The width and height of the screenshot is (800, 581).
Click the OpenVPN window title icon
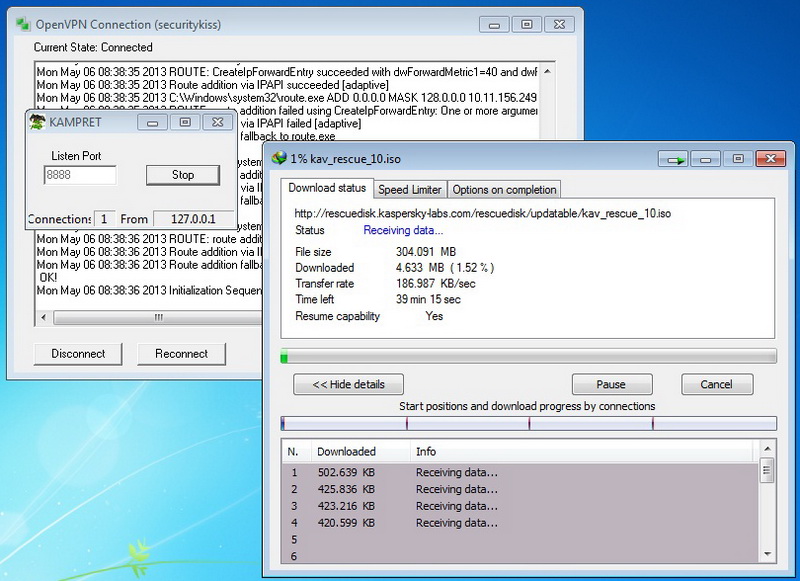(x=23, y=24)
